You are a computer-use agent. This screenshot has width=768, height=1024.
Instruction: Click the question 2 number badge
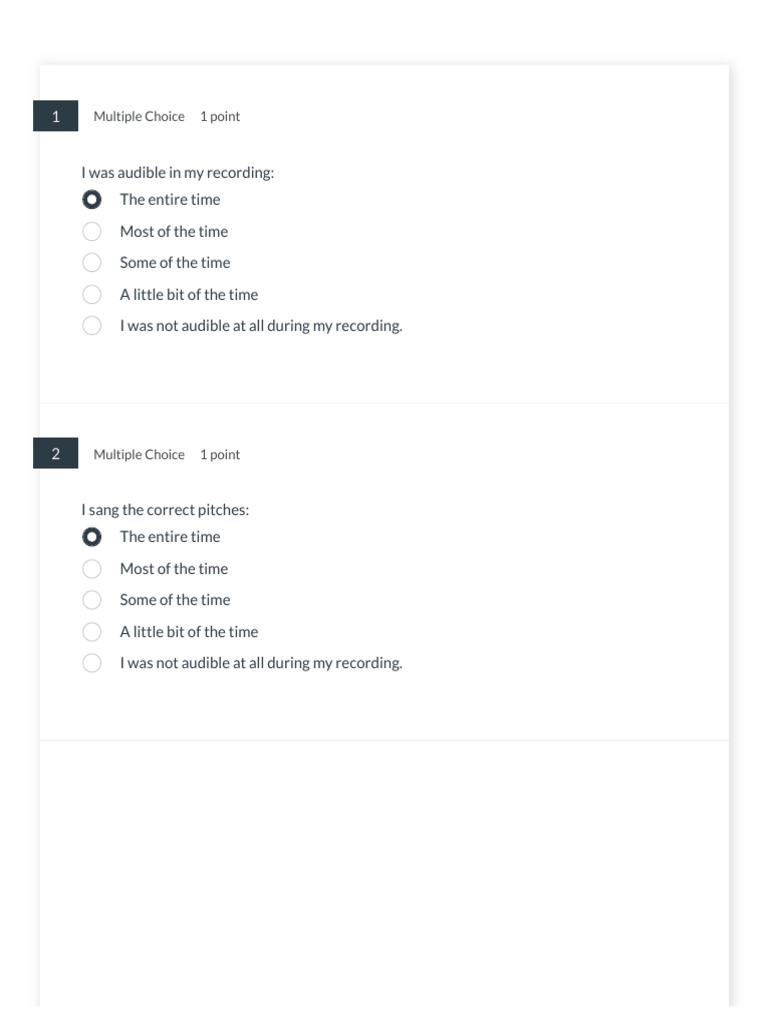pos(56,454)
